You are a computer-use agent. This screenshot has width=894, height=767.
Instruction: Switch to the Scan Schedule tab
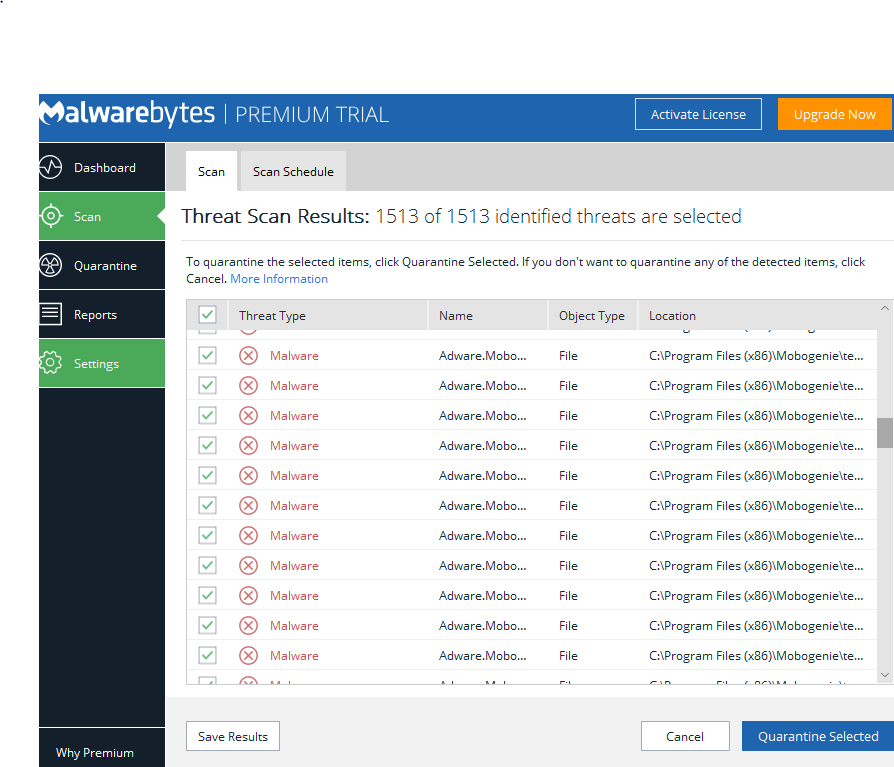point(293,171)
